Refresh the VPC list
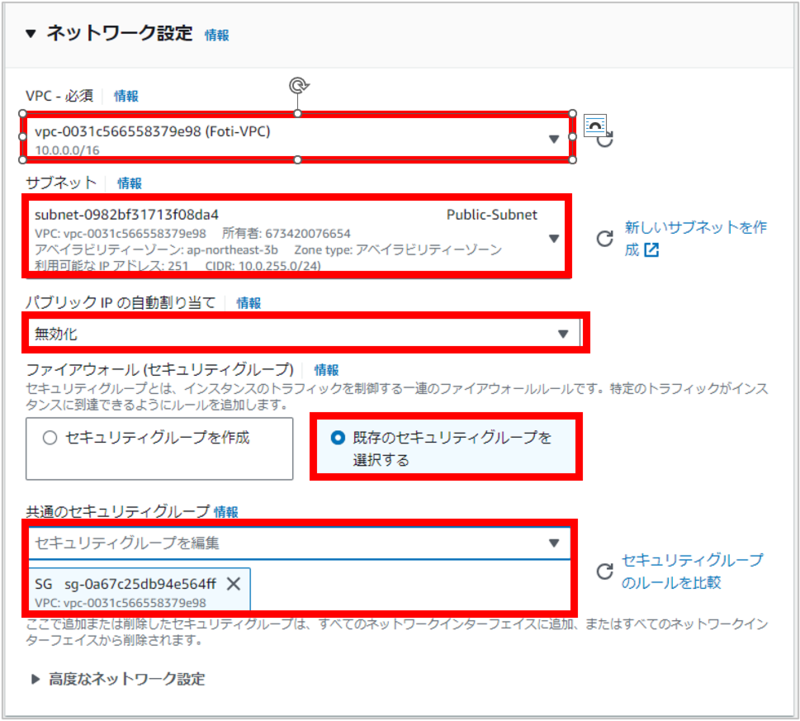 (605, 140)
